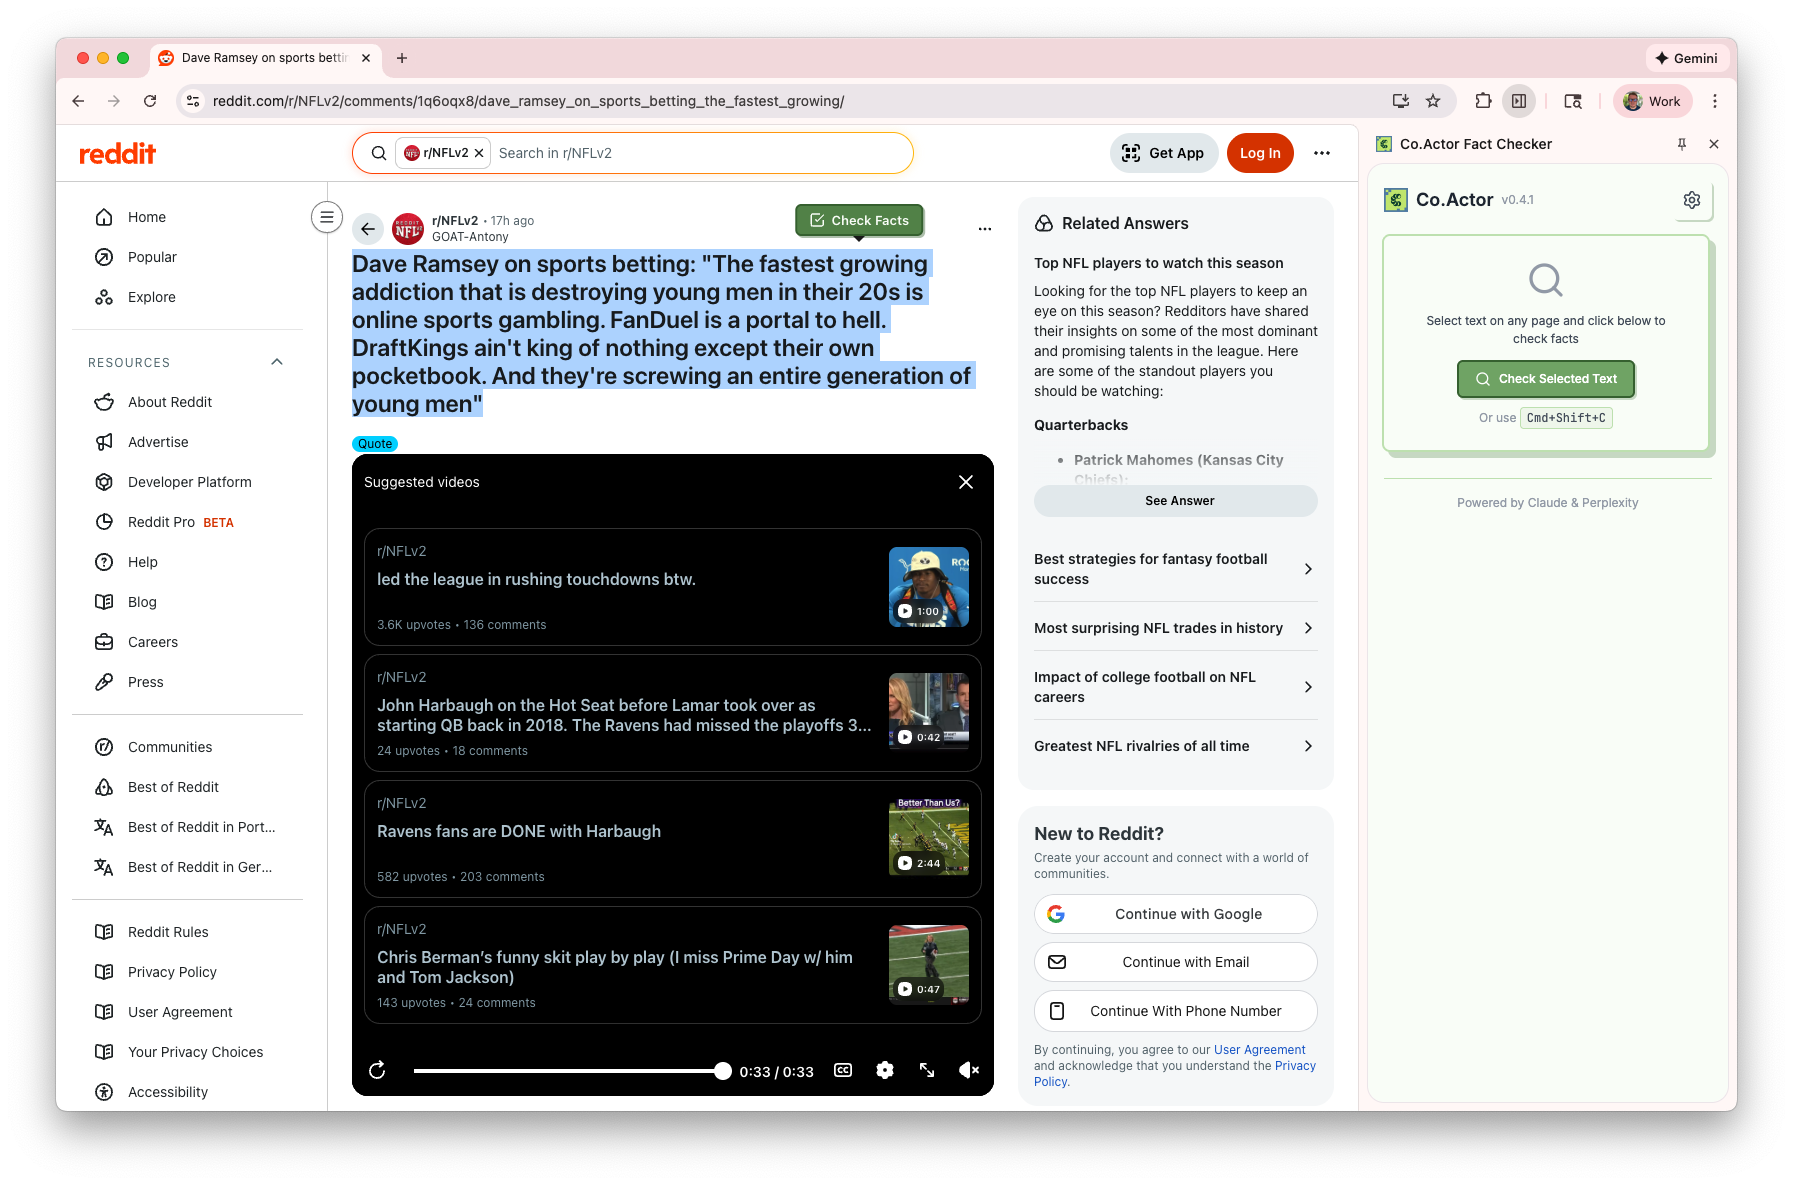Mute the video audio
Screen dimensions: 1793x1185
[968, 1070]
